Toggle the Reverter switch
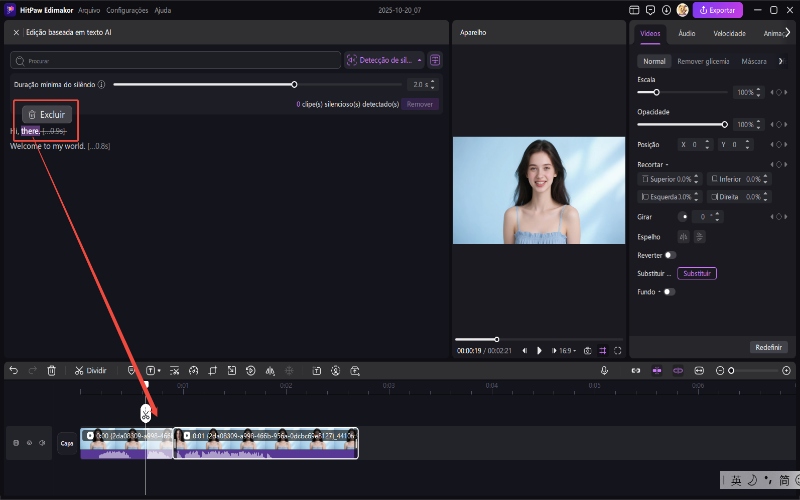Screen dimensions: 800x500 coord(670,255)
